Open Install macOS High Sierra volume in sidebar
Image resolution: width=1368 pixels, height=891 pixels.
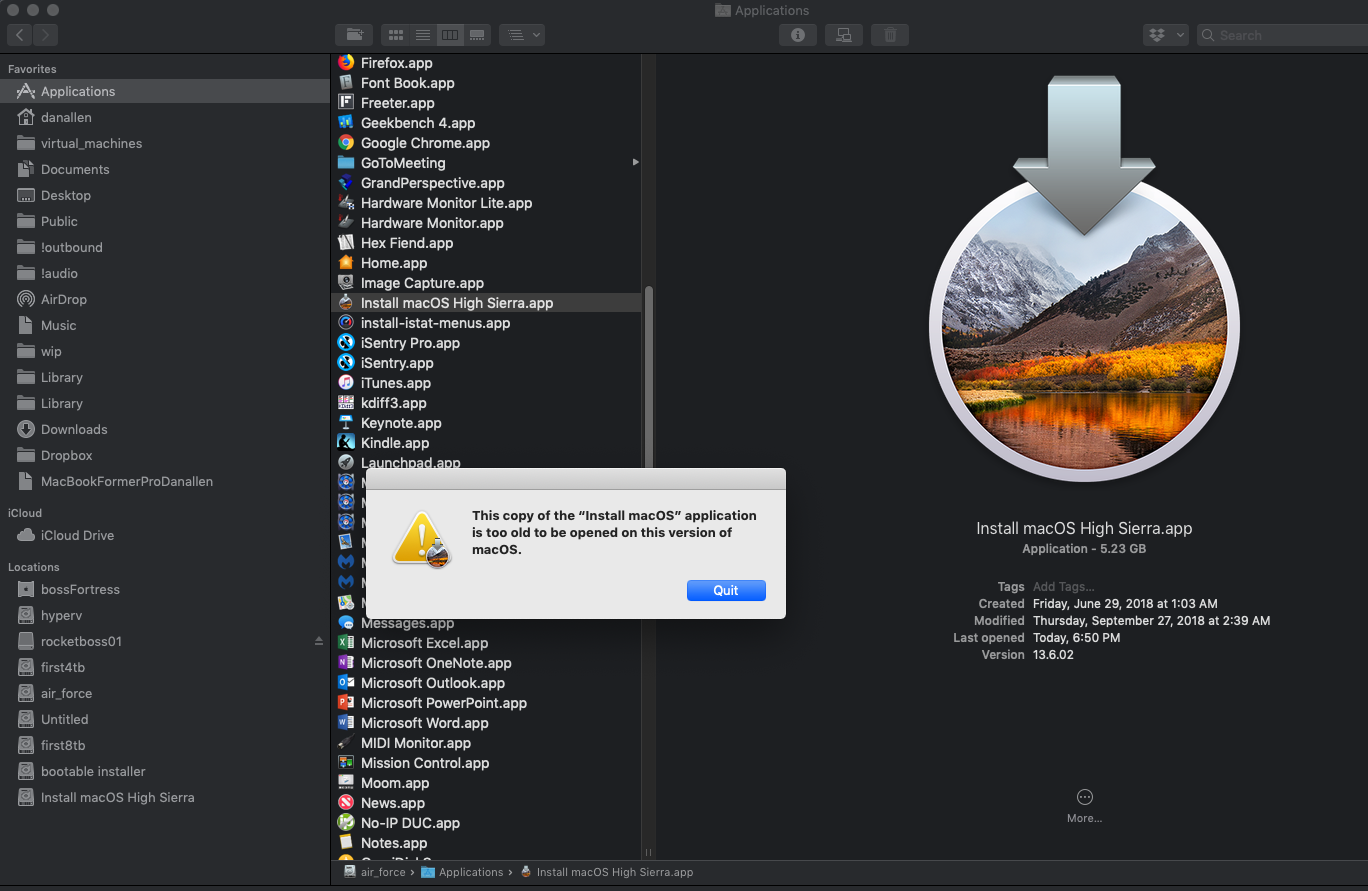point(165,797)
